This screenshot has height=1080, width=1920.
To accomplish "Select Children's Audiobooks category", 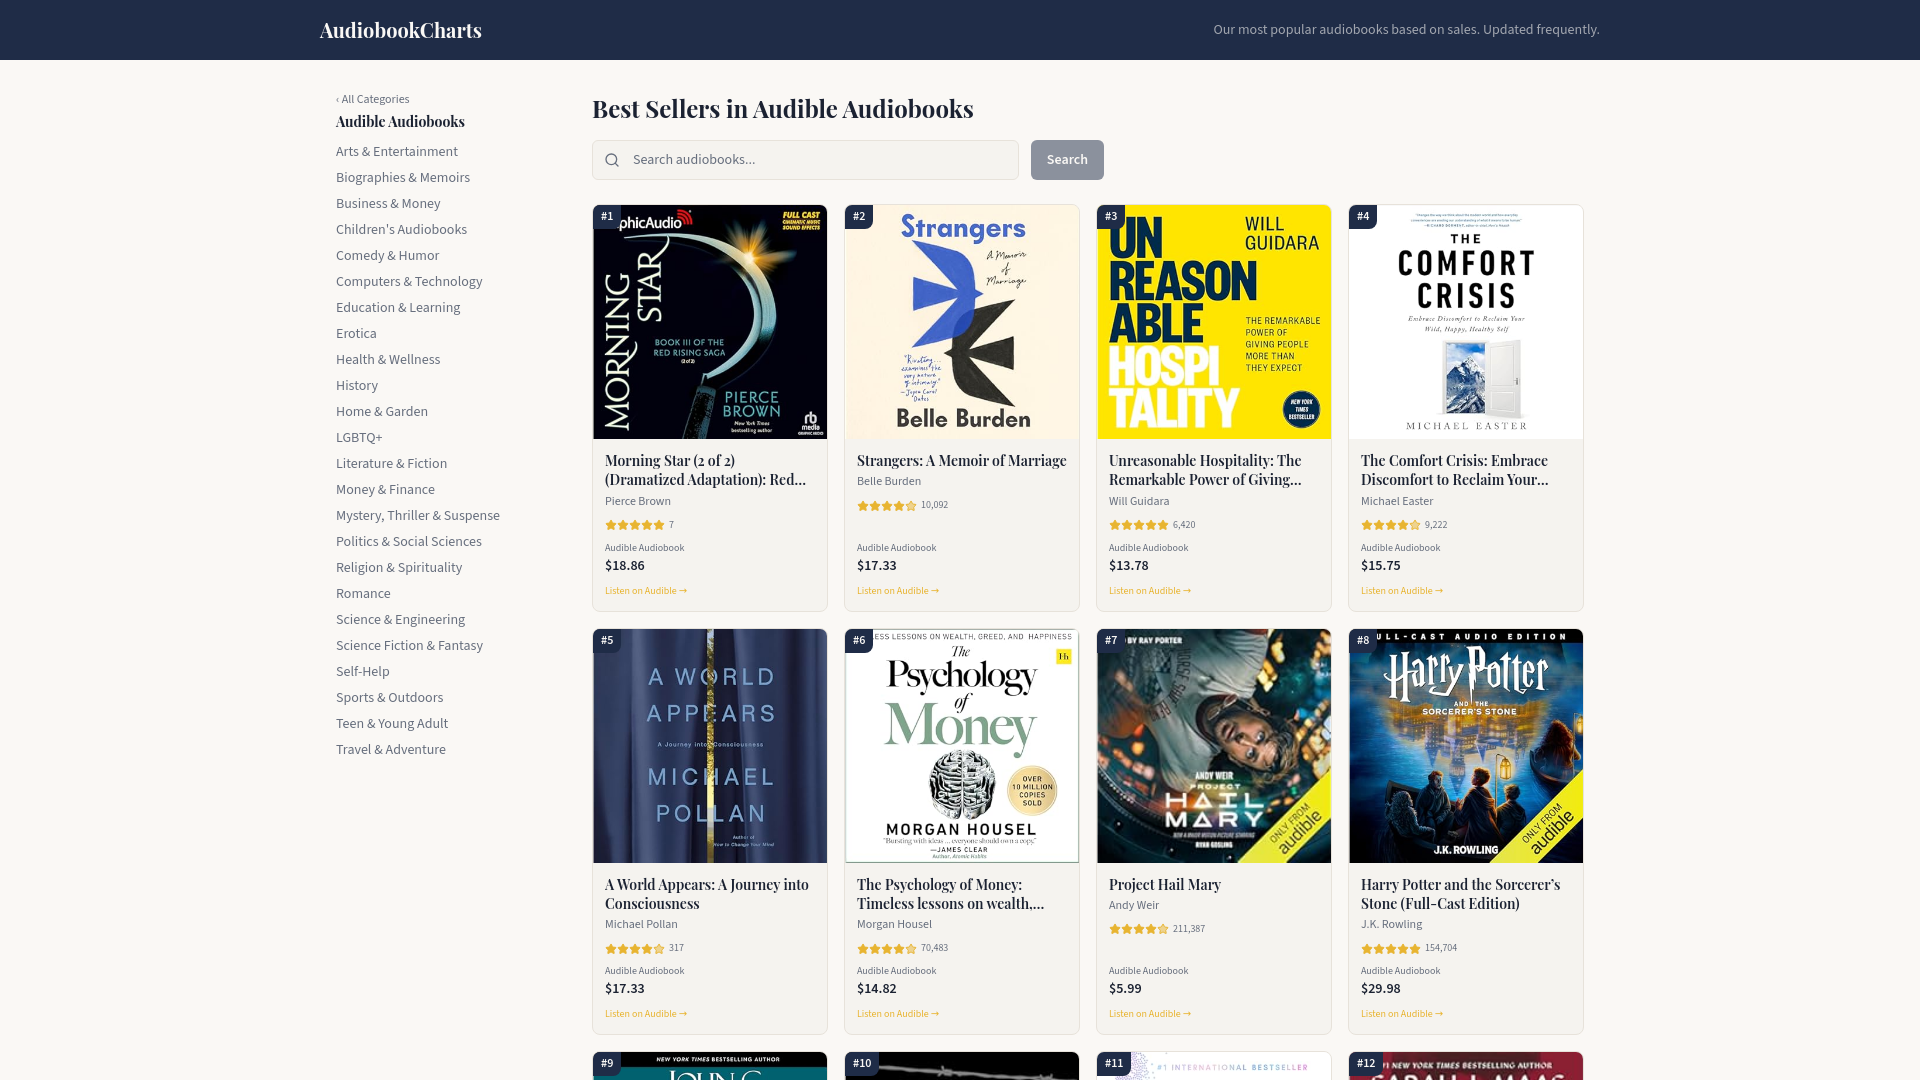I will (x=401, y=229).
